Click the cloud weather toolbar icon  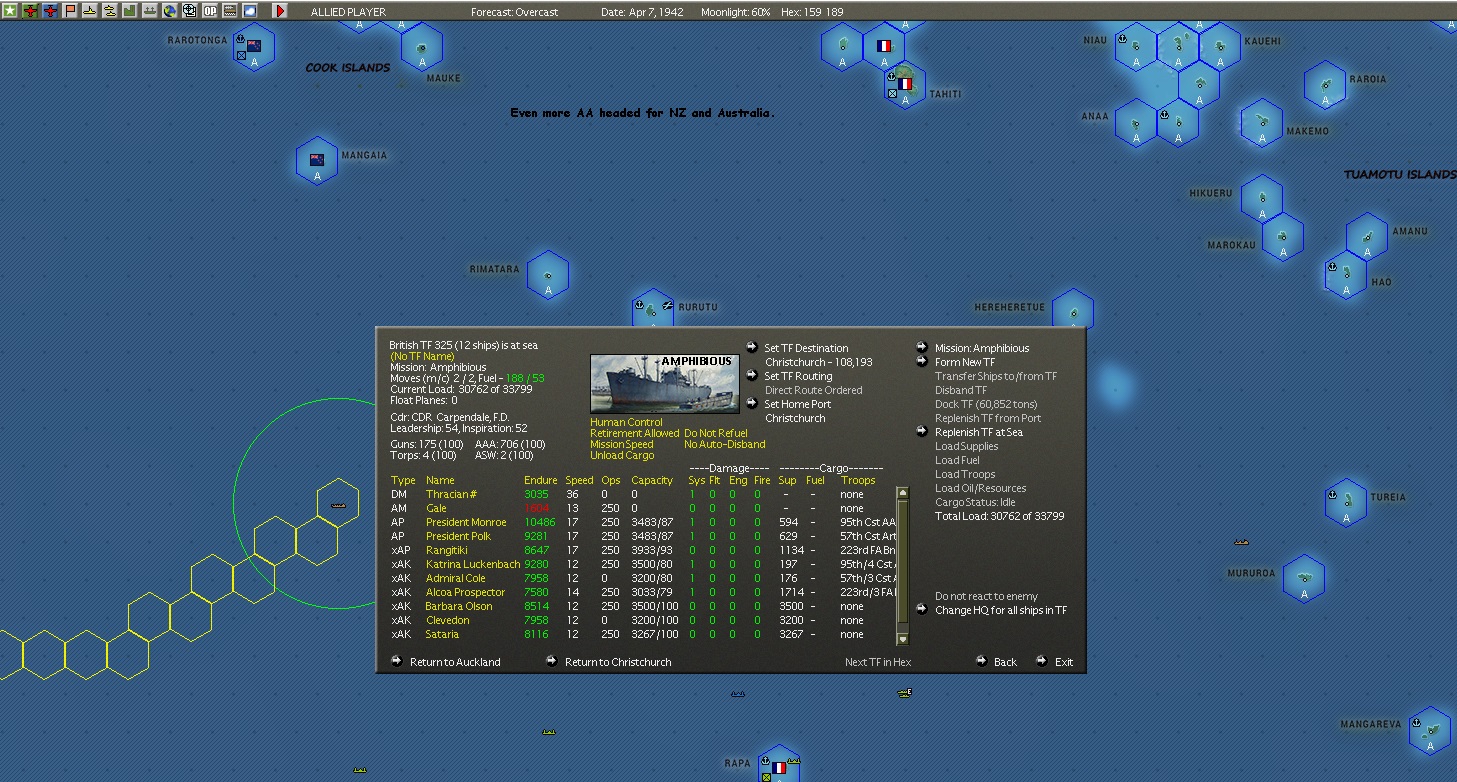[250, 10]
